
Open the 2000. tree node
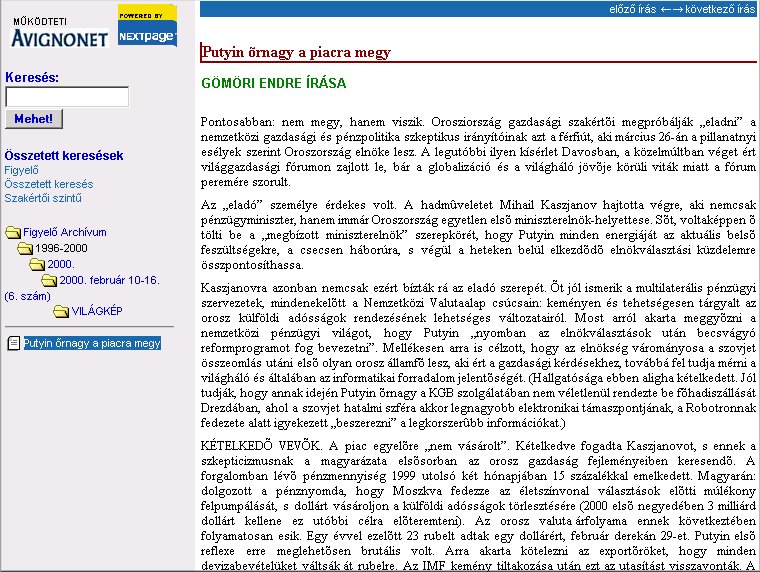(61, 264)
